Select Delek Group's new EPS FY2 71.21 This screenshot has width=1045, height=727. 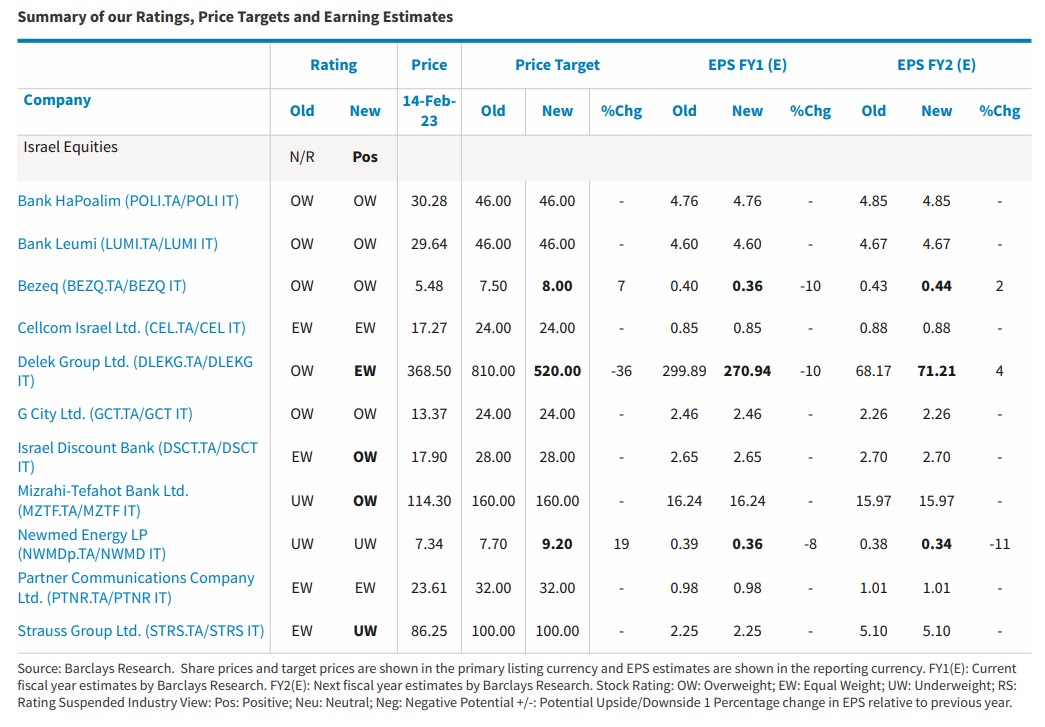click(936, 371)
